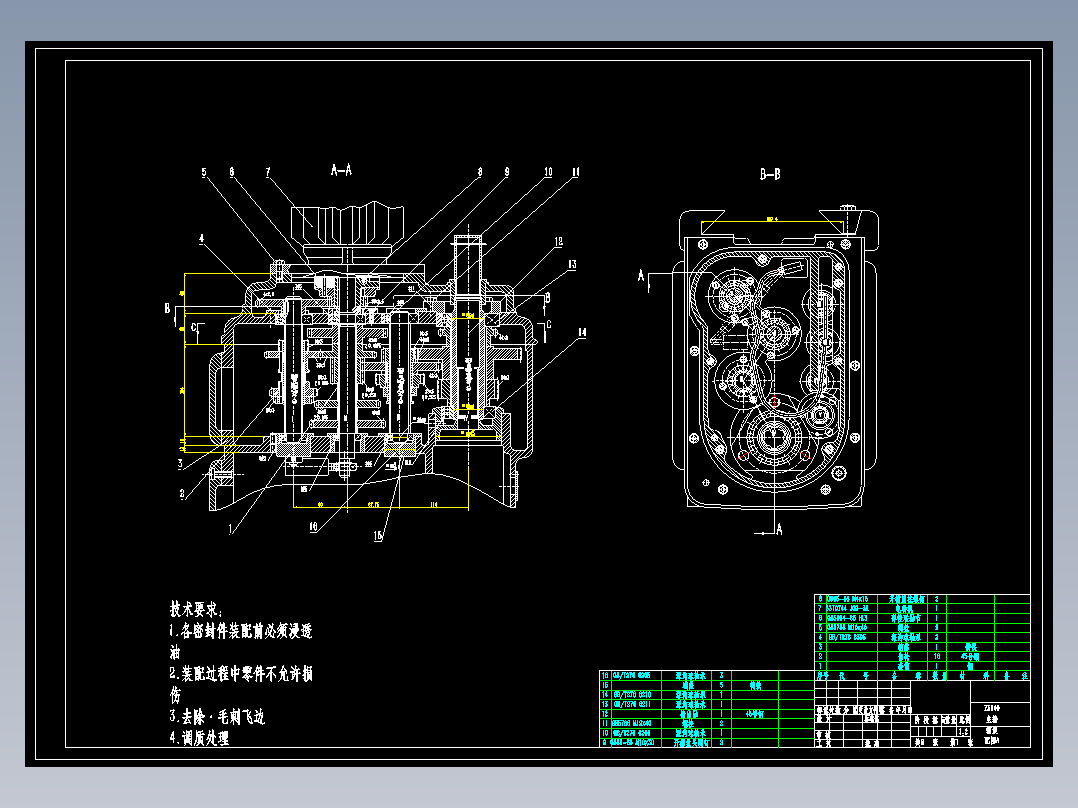Screen dimensions: 1078x808
Task: Click the B—B section view label
Action: coord(768,170)
